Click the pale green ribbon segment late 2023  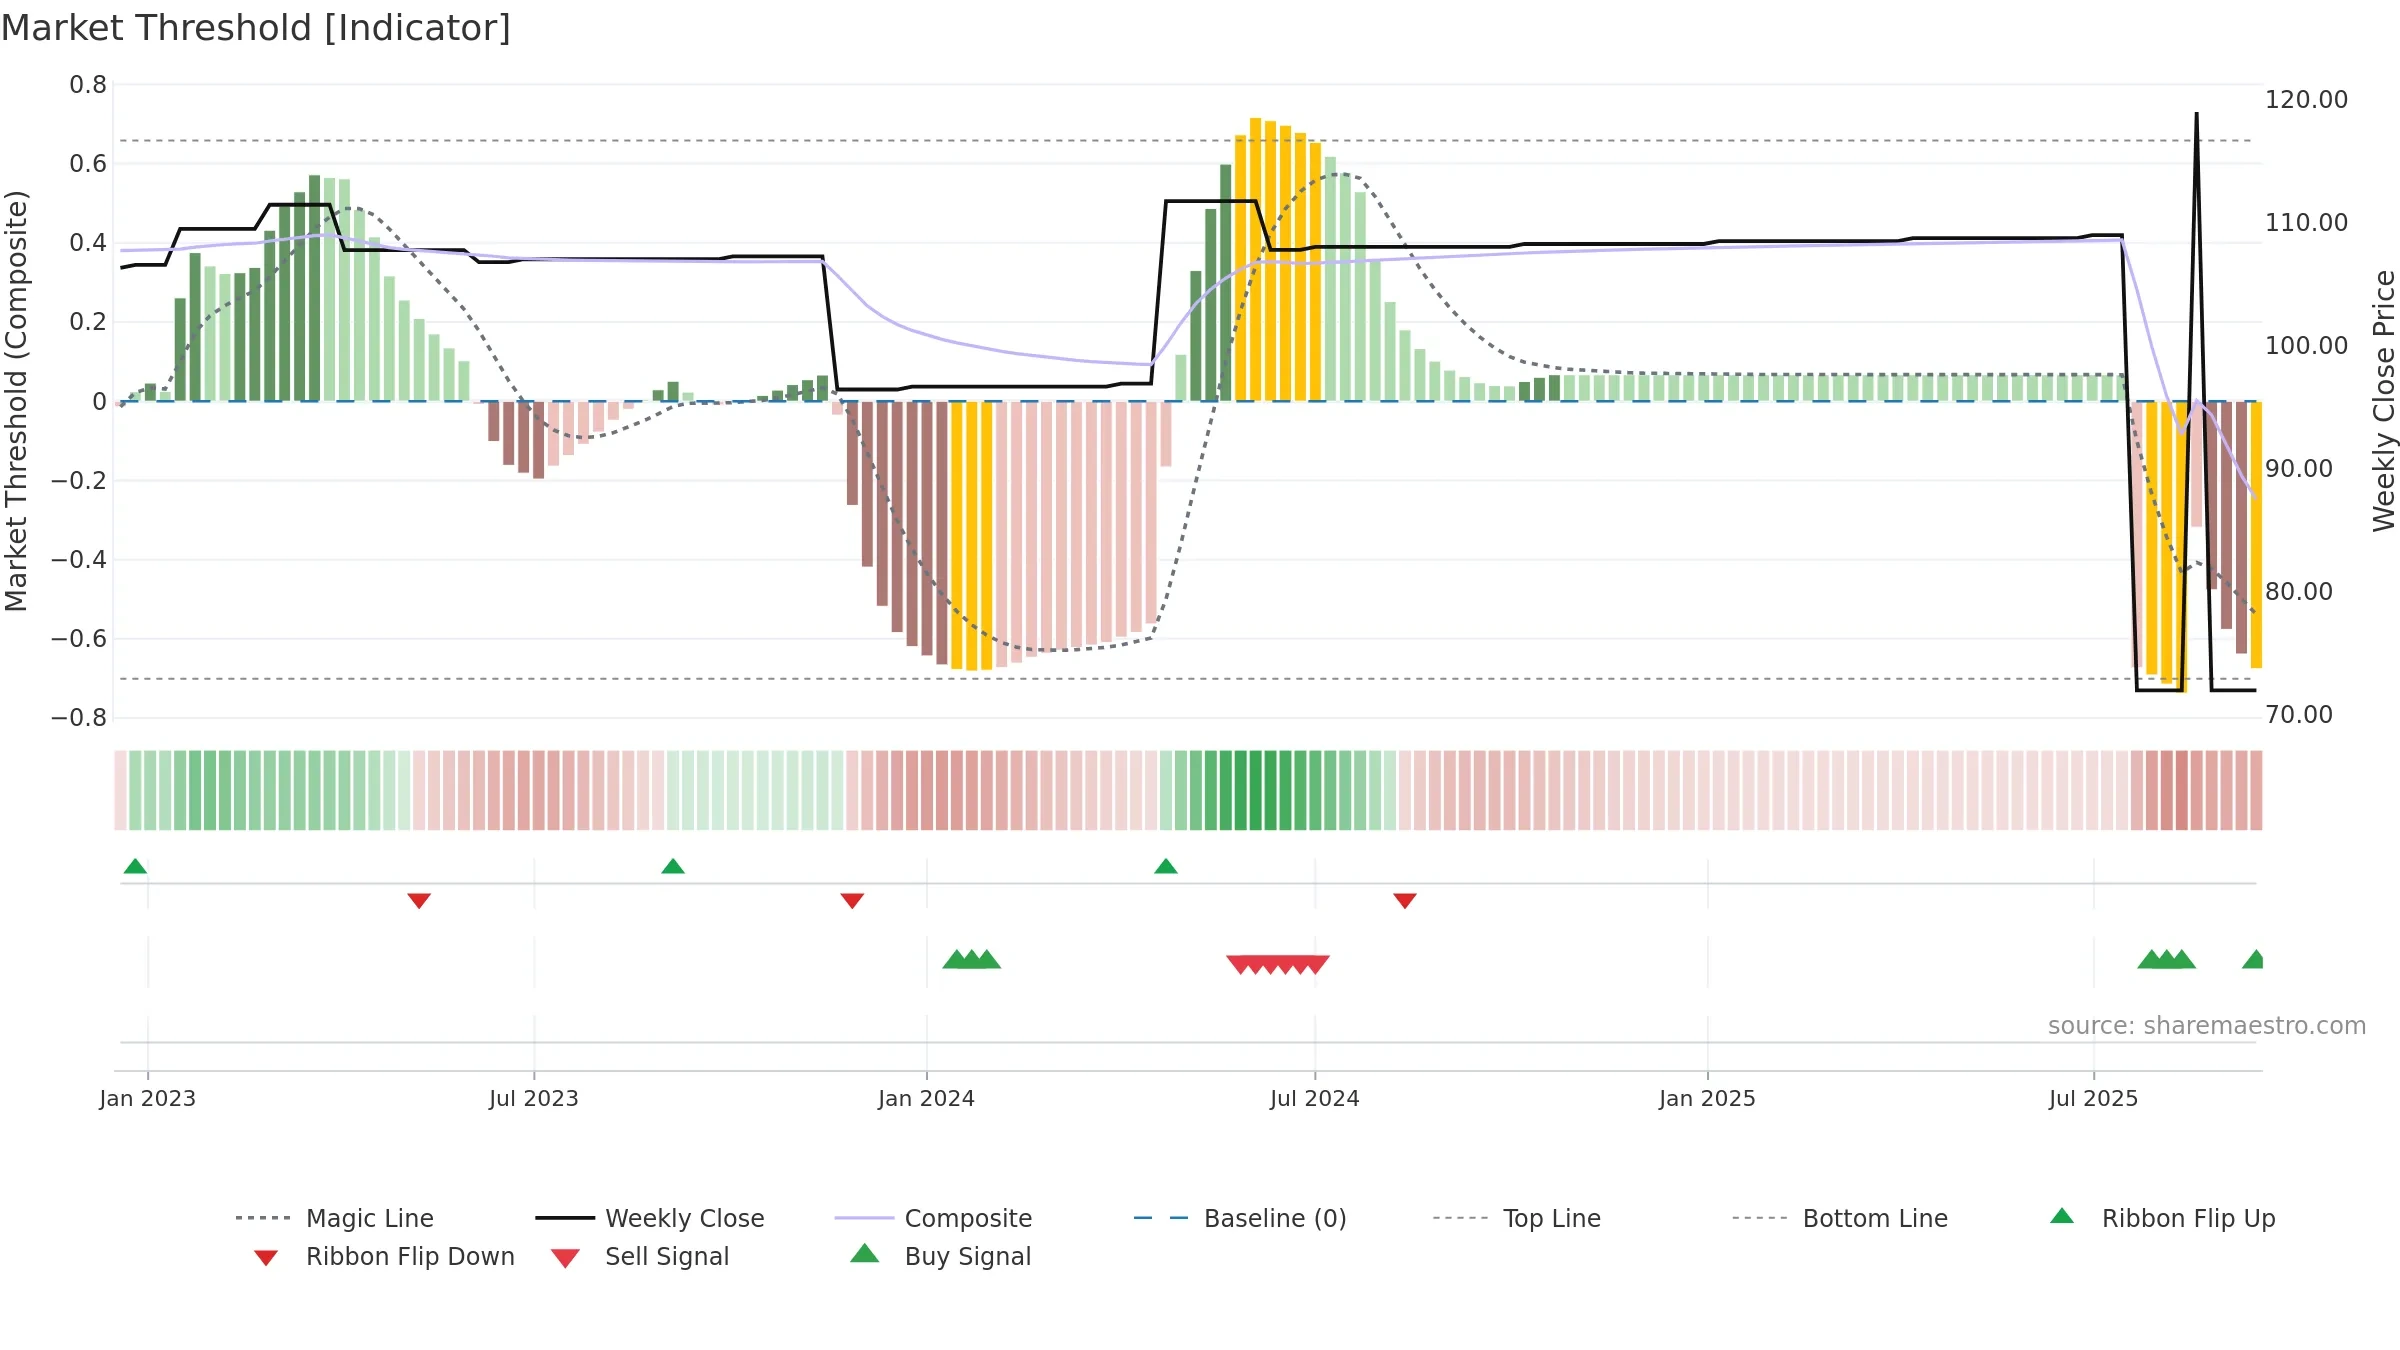[x=755, y=790]
